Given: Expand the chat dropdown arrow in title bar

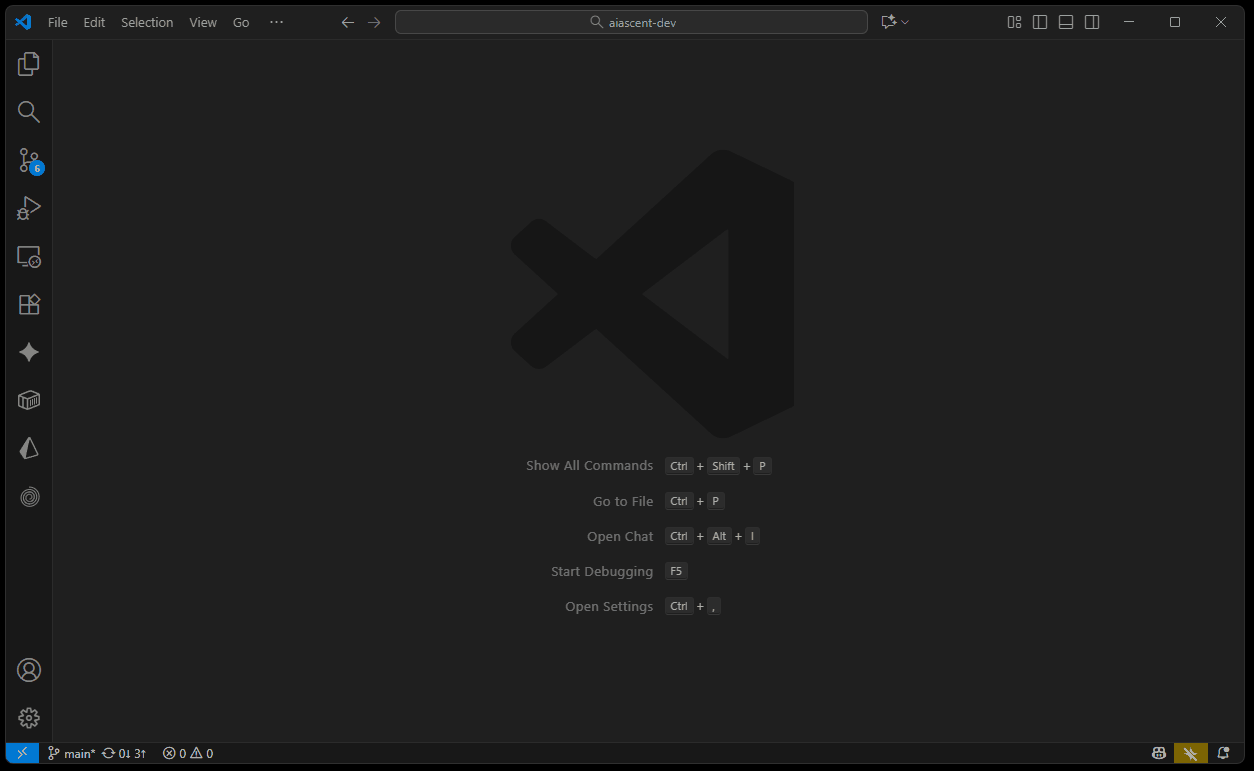Looking at the screenshot, I should (x=905, y=22).
